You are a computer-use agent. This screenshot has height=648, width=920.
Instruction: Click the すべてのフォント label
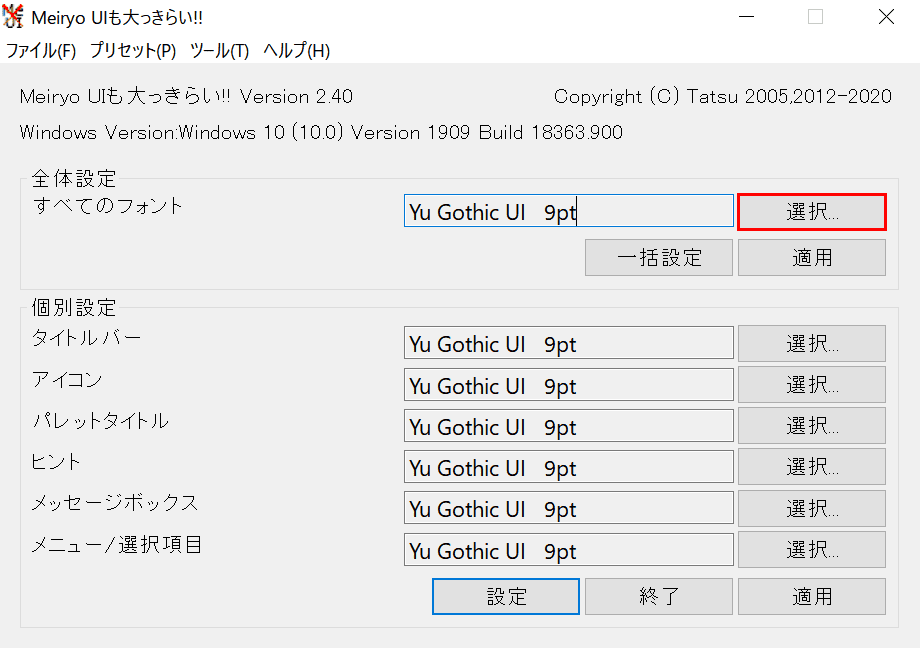pos(107,206)
